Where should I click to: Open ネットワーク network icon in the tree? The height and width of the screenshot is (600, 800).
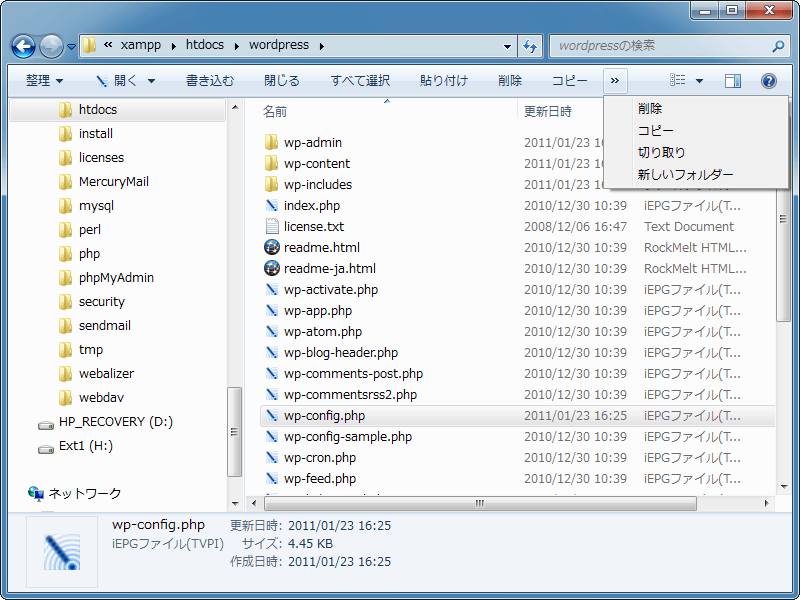coord(36,493)
